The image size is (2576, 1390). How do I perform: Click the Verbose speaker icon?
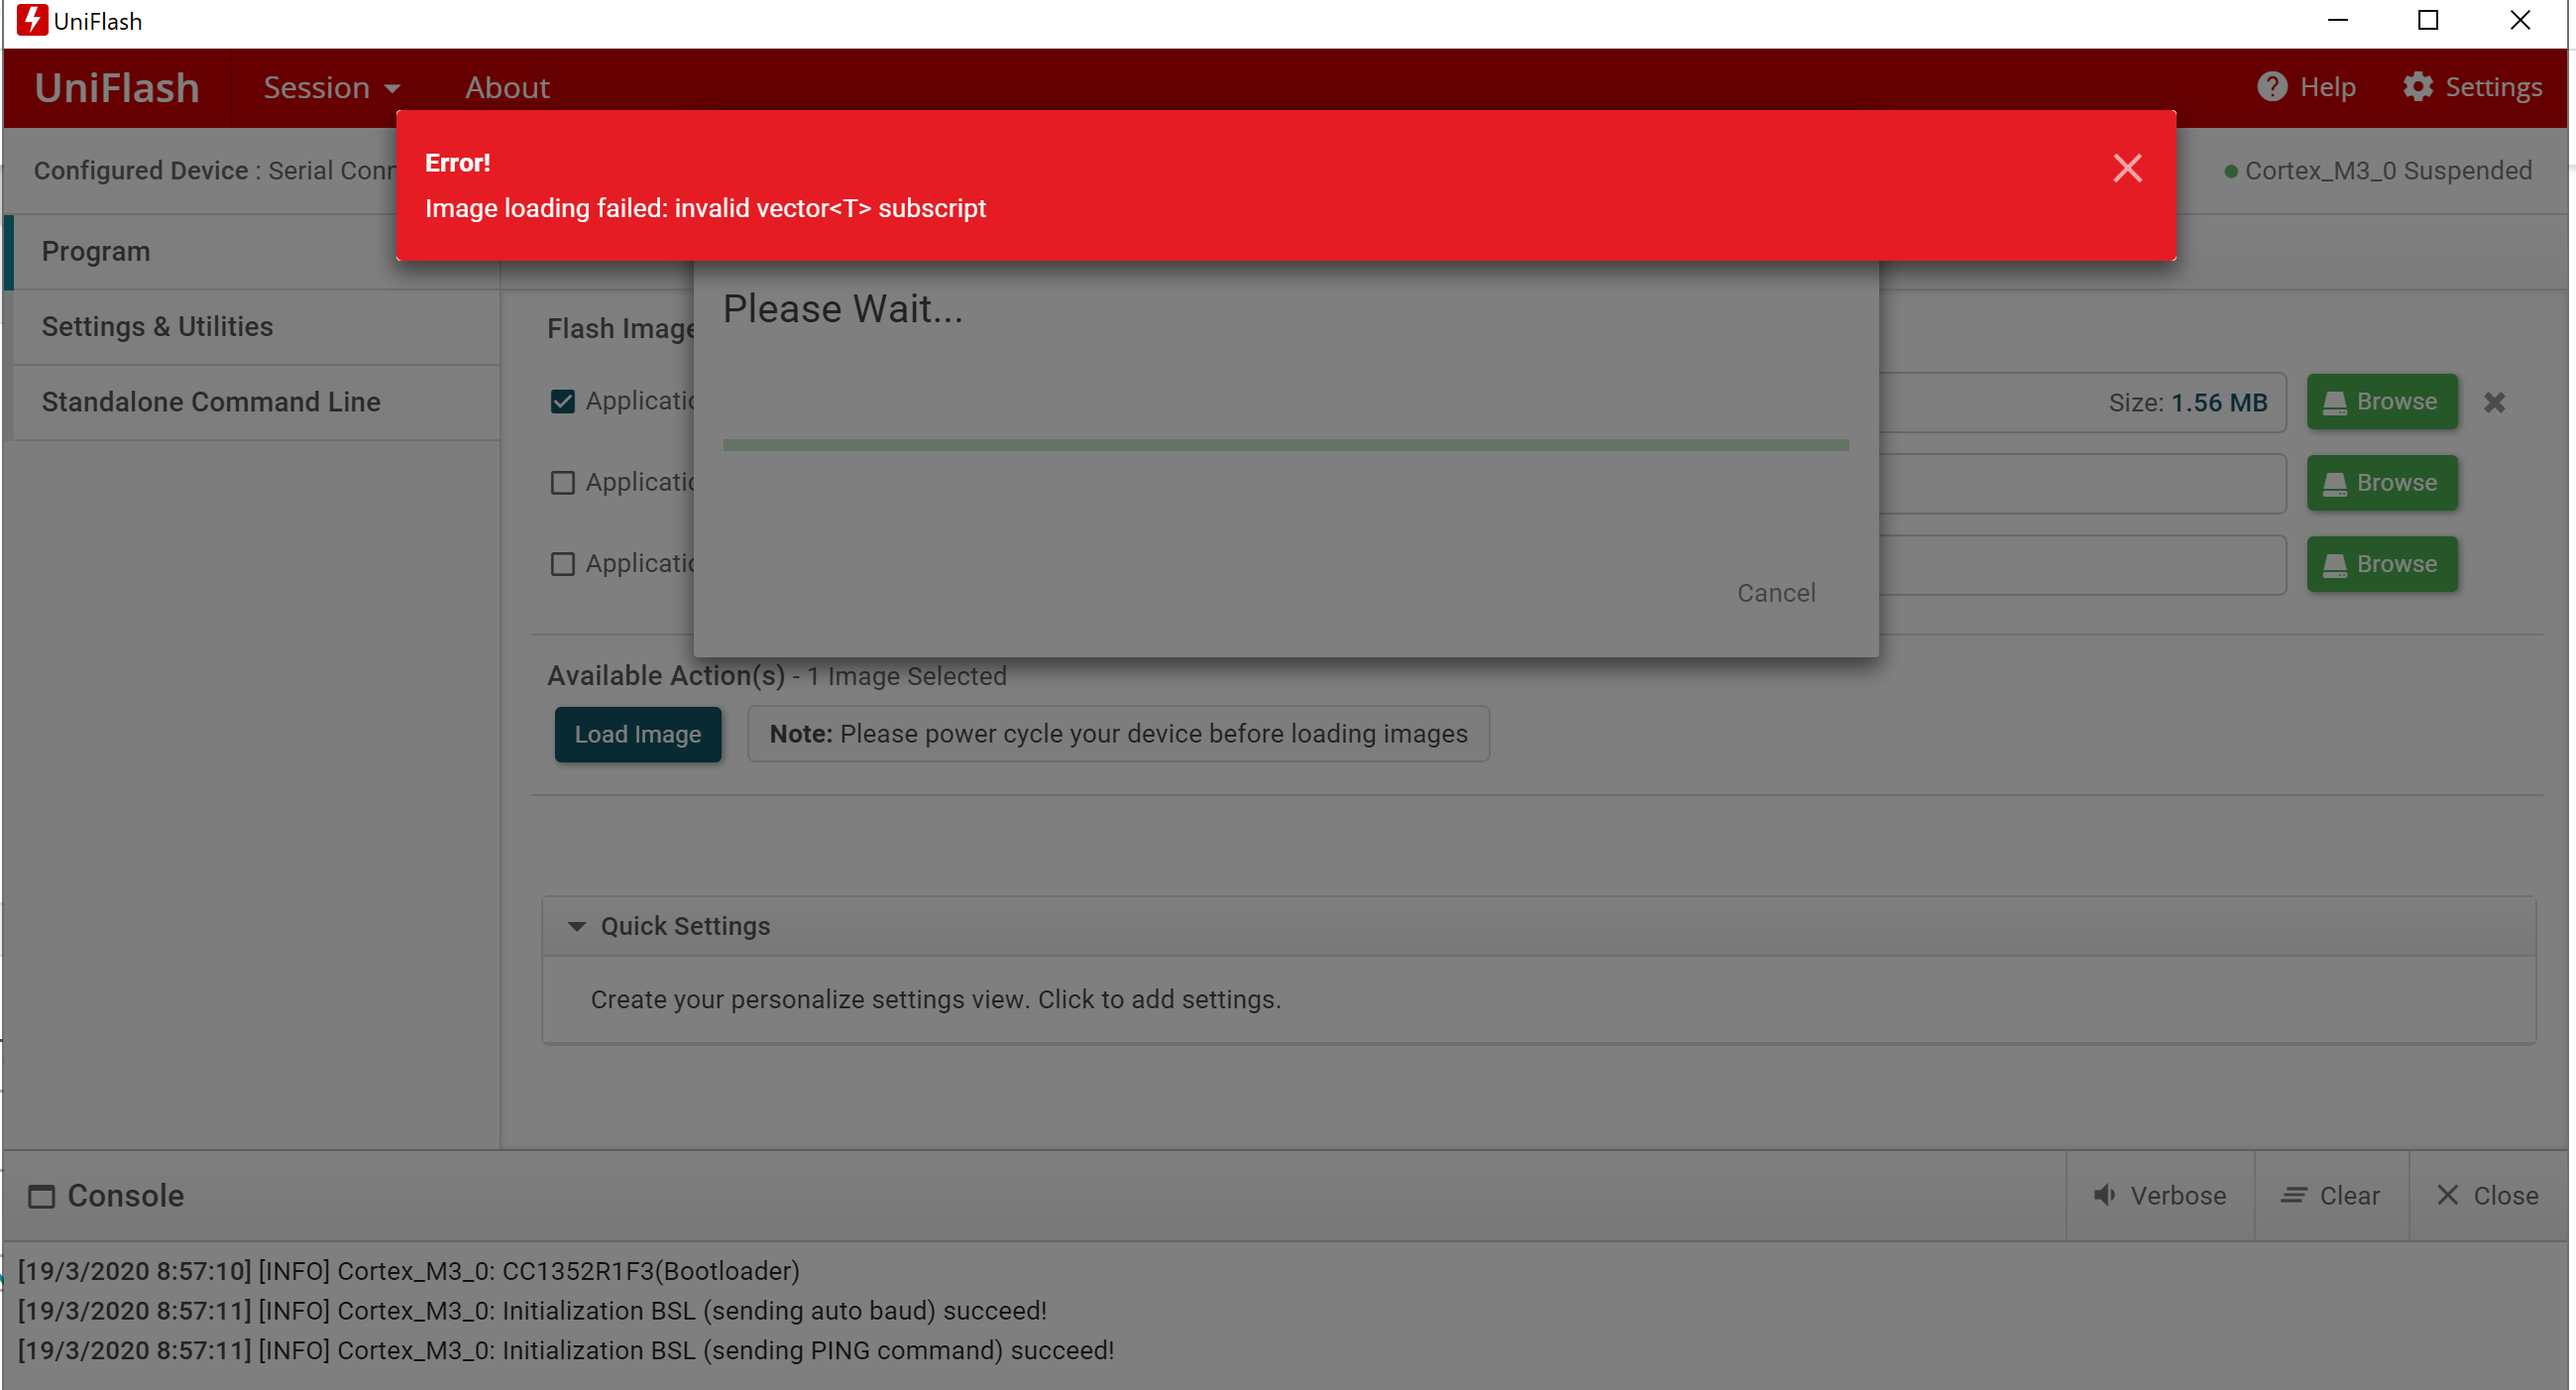pos(2104,1195)
